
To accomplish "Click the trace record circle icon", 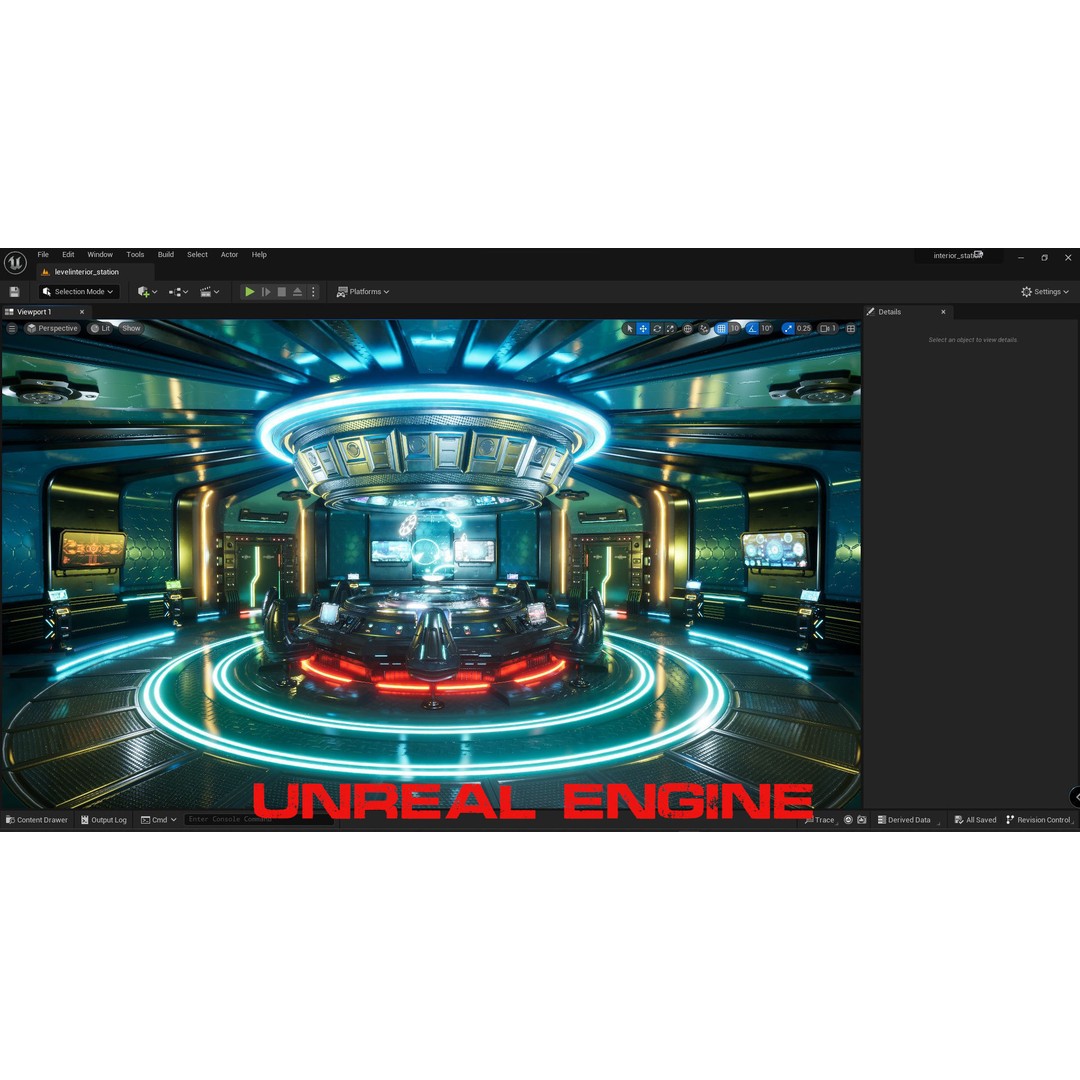I will [848, 820].
